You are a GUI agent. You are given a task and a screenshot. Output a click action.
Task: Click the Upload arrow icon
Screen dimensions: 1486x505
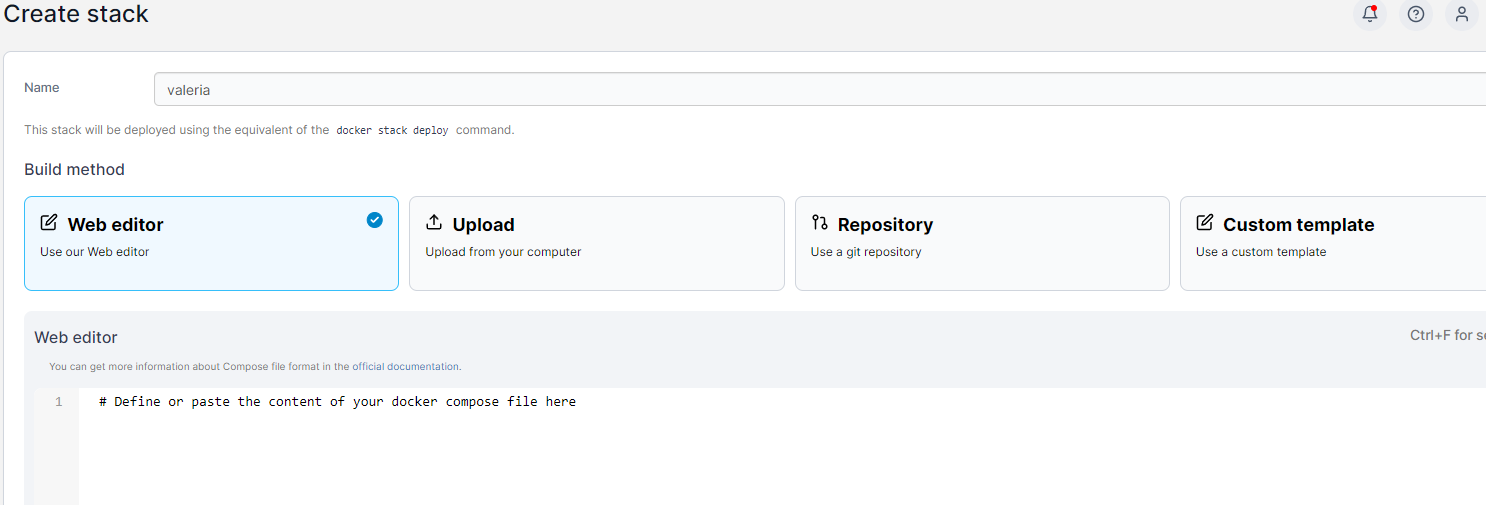[x=434, y=223]
